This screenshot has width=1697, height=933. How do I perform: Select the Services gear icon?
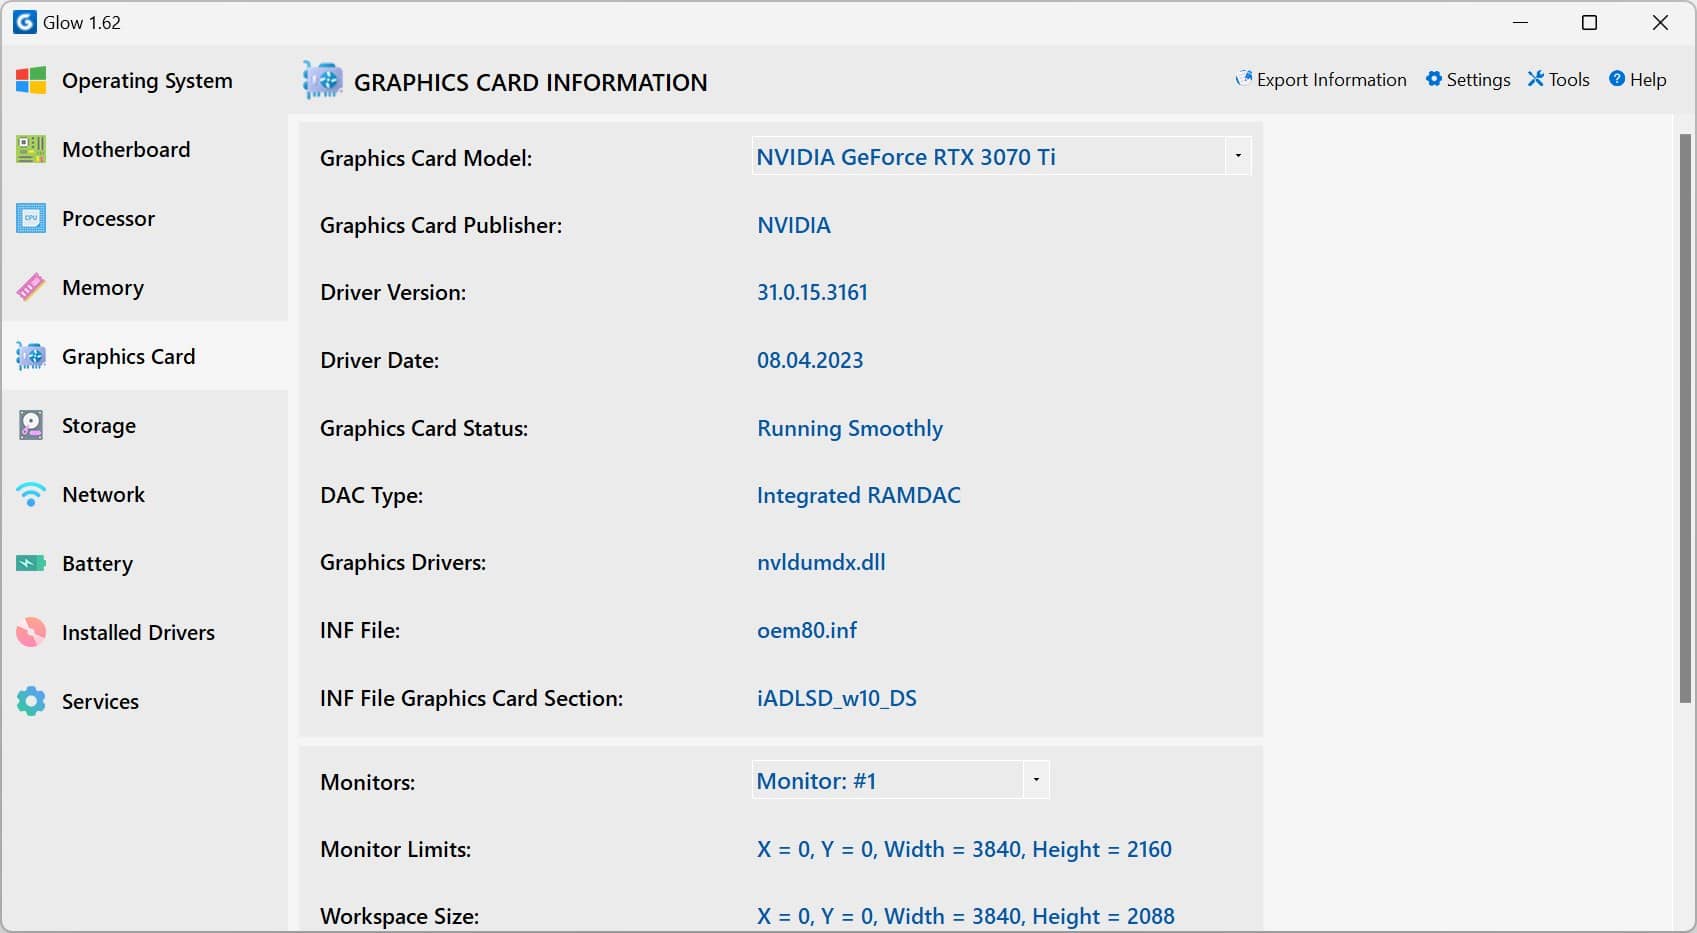31,701
